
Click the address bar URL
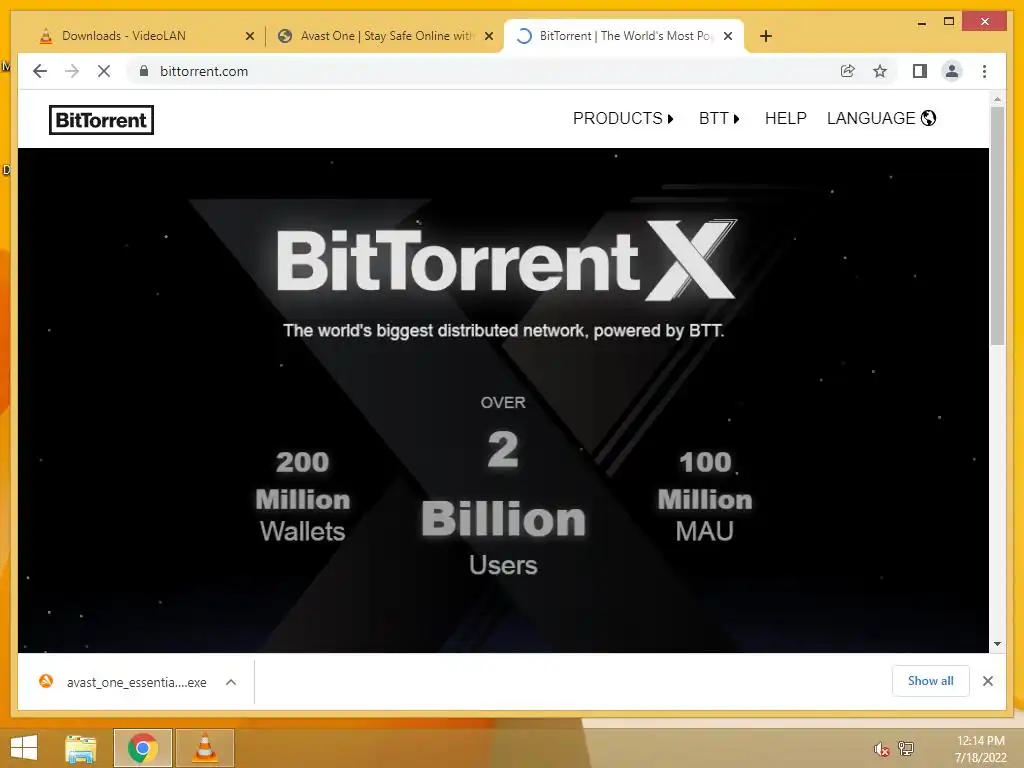(204, 71)
